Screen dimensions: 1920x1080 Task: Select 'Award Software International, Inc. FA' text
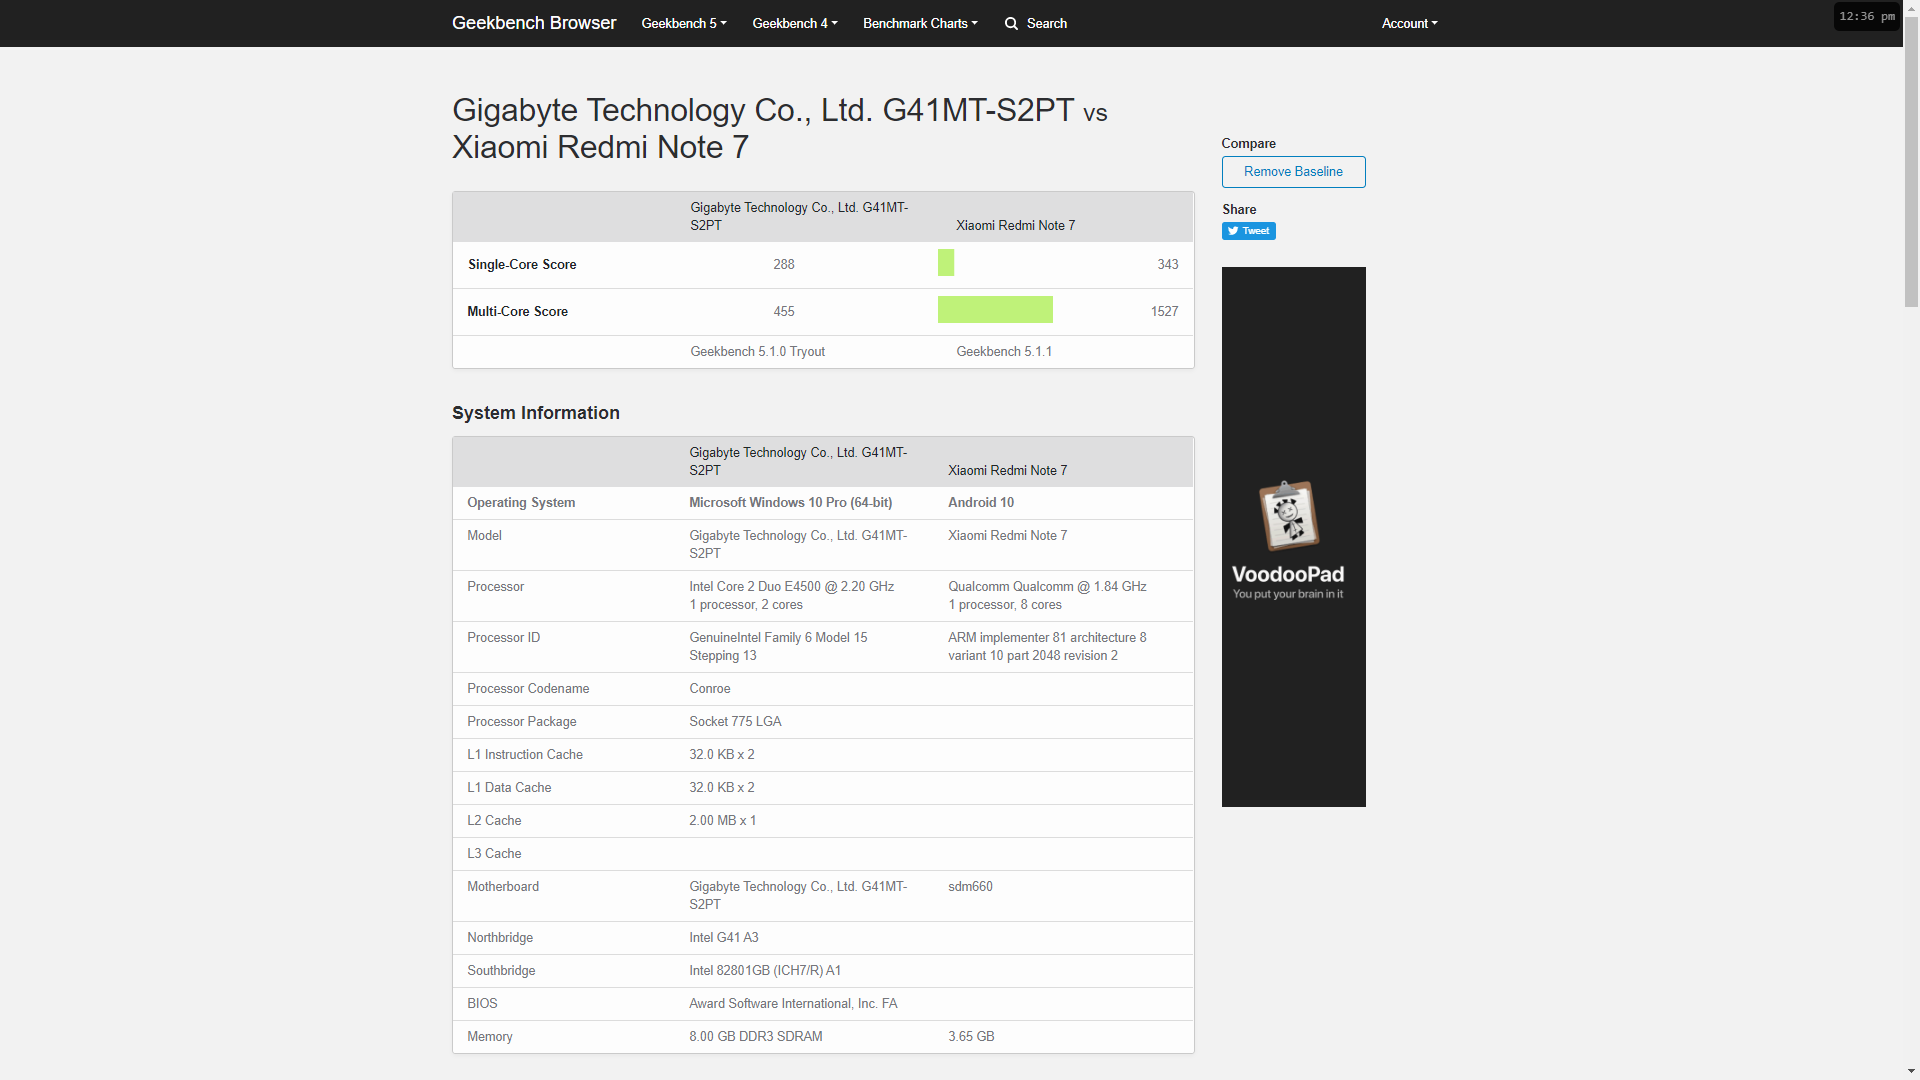793,1004
